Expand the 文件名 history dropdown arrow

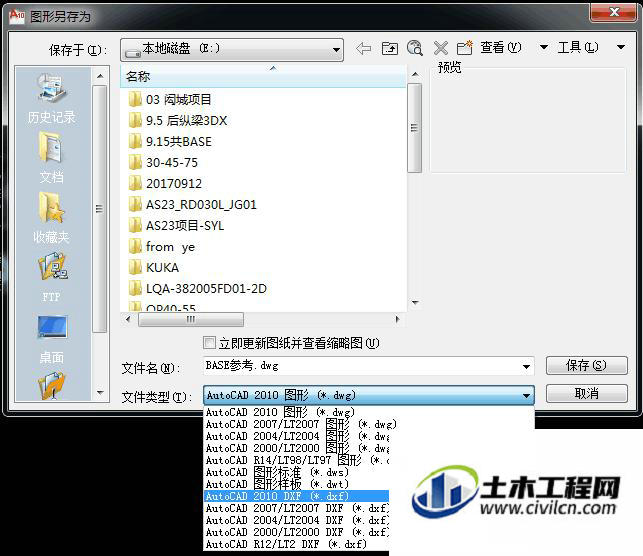[x=527, y=366]
